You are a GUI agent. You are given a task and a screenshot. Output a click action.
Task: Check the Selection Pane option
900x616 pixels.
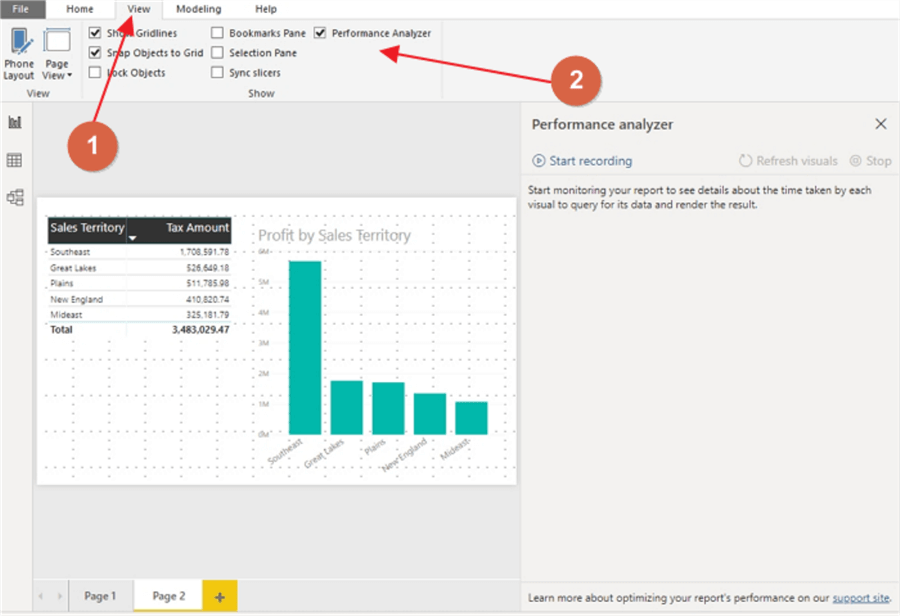[217, 53]
